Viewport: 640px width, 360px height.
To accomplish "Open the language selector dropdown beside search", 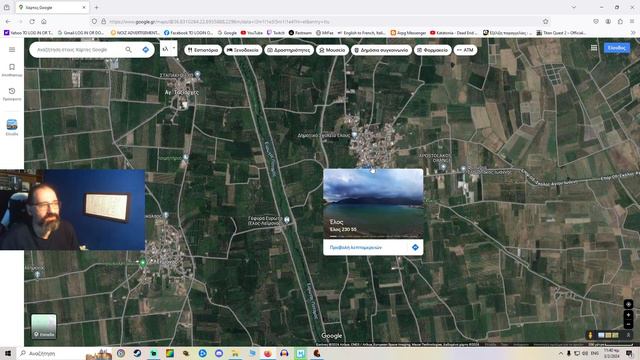I will pos(168,49).
